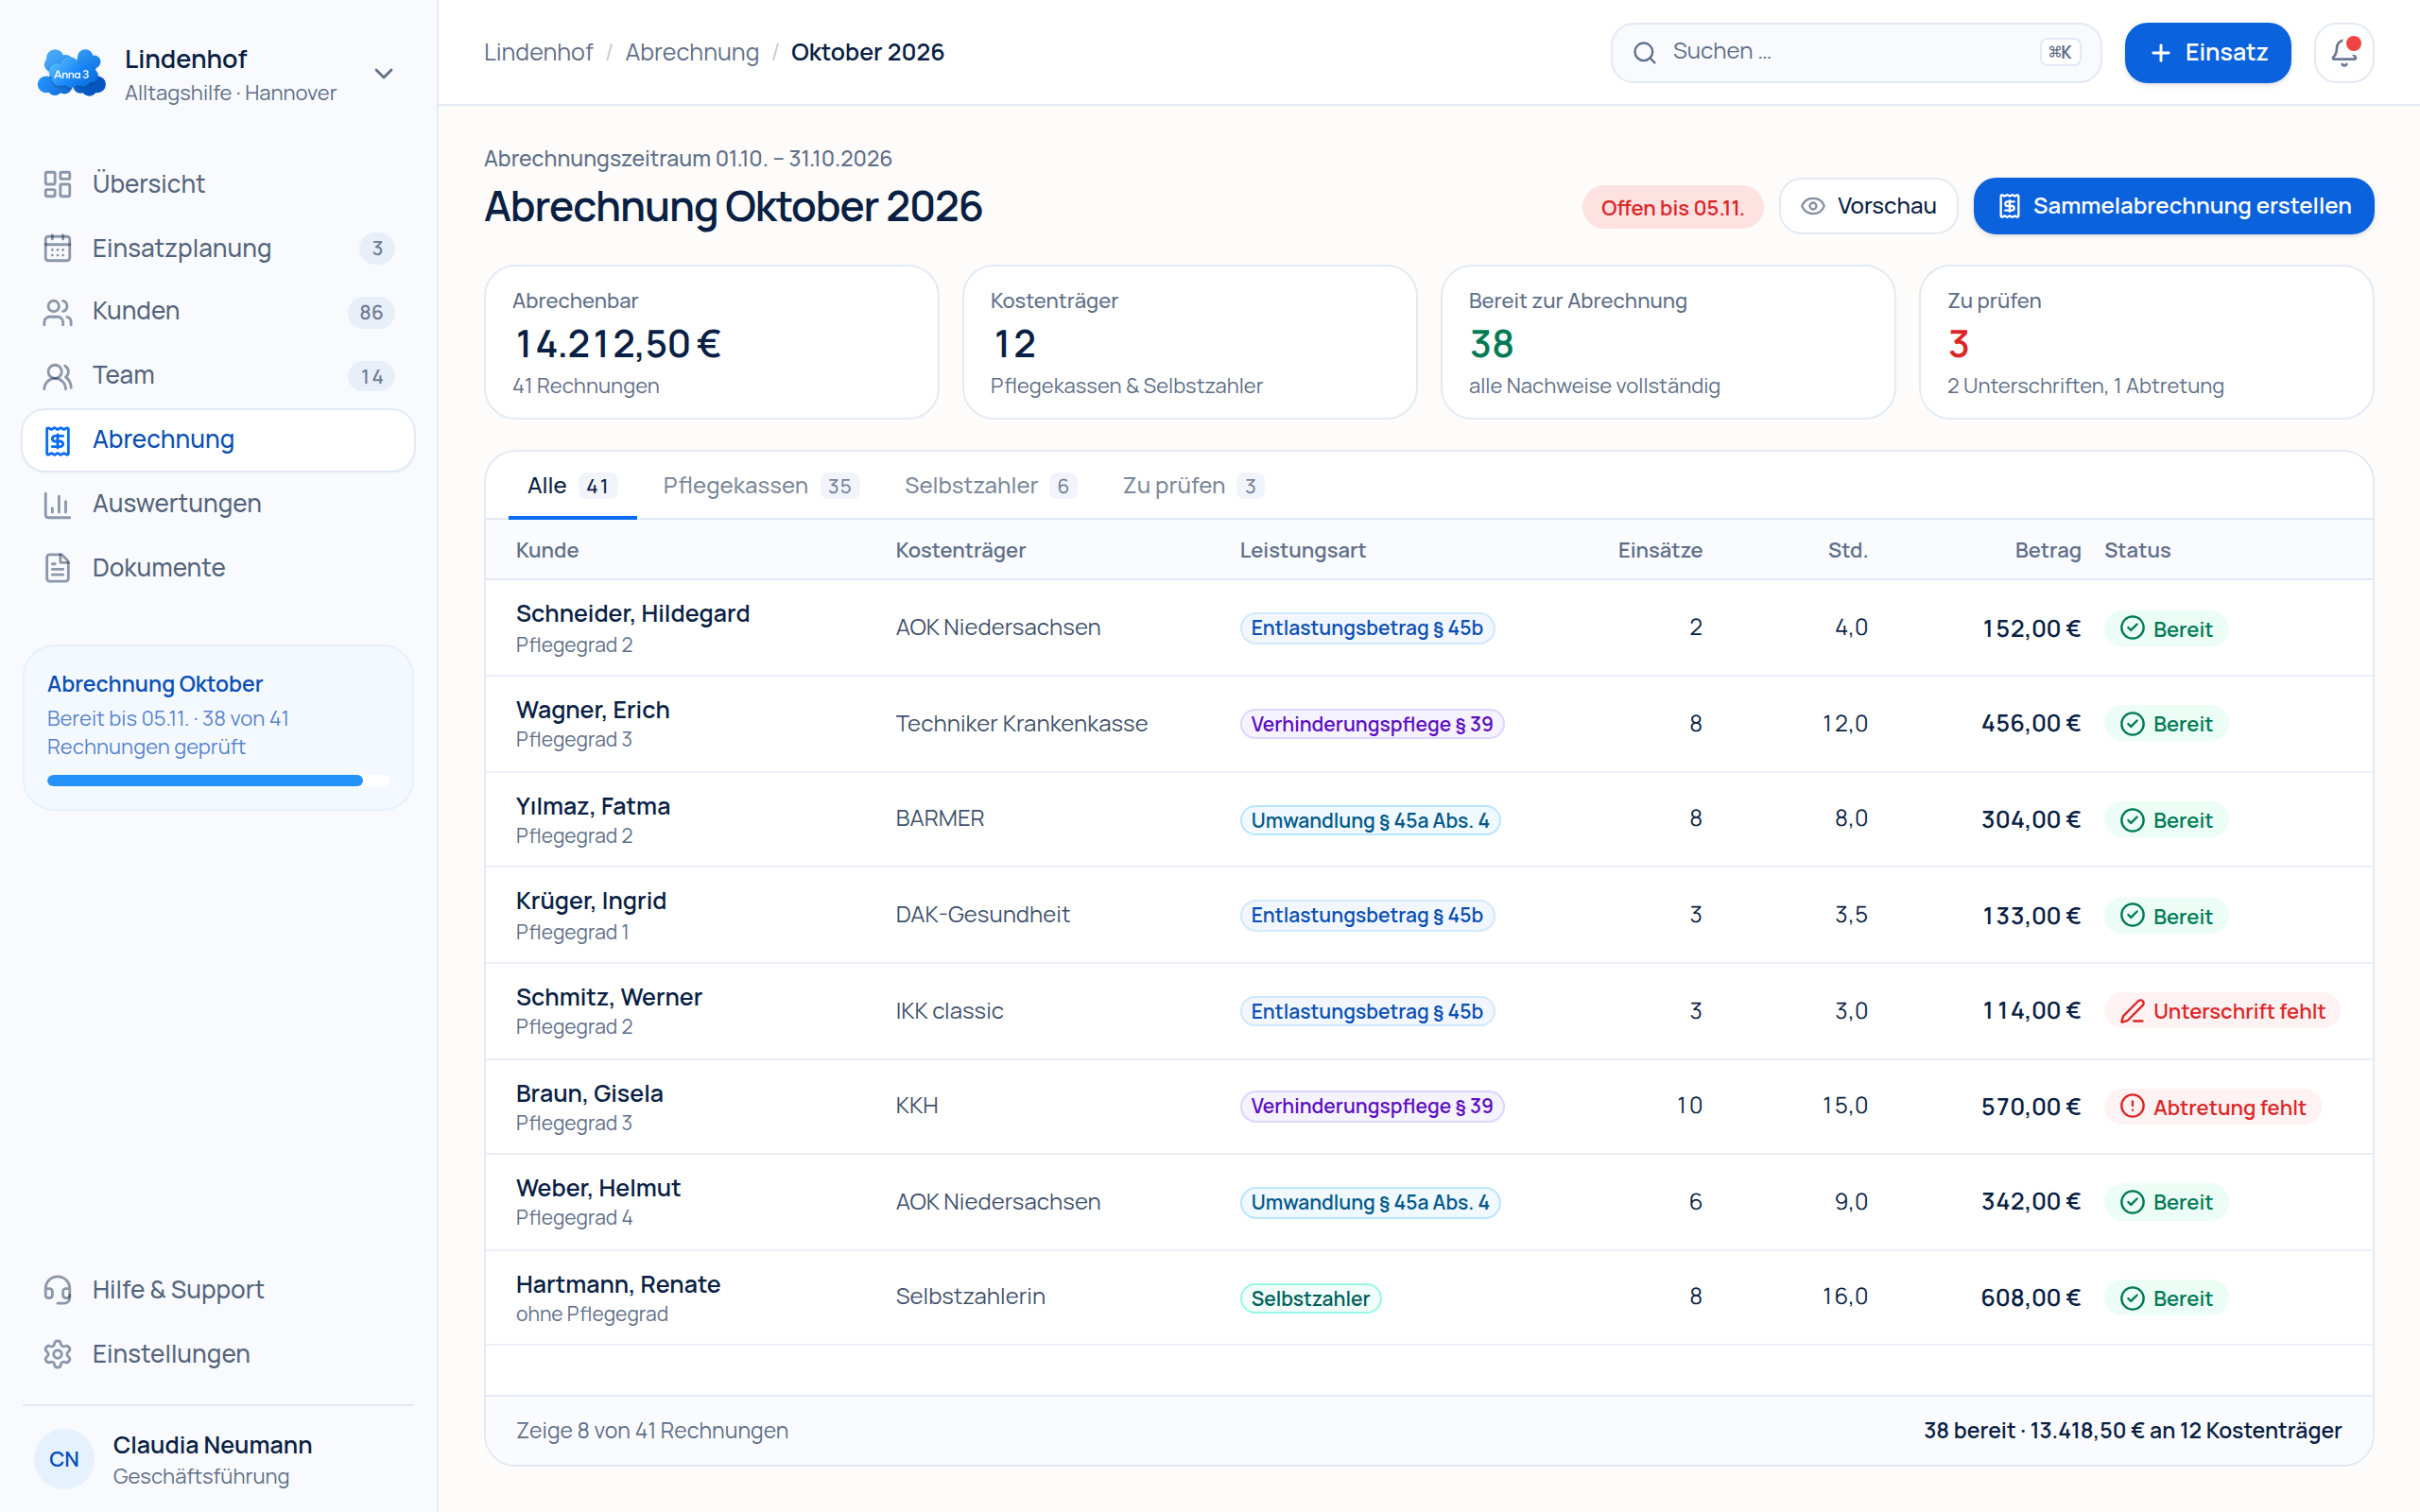This screenshot has height=1512, width=2420.
Task: Click the Abrechnung Oktober progress bar
Action: point(218,780)
